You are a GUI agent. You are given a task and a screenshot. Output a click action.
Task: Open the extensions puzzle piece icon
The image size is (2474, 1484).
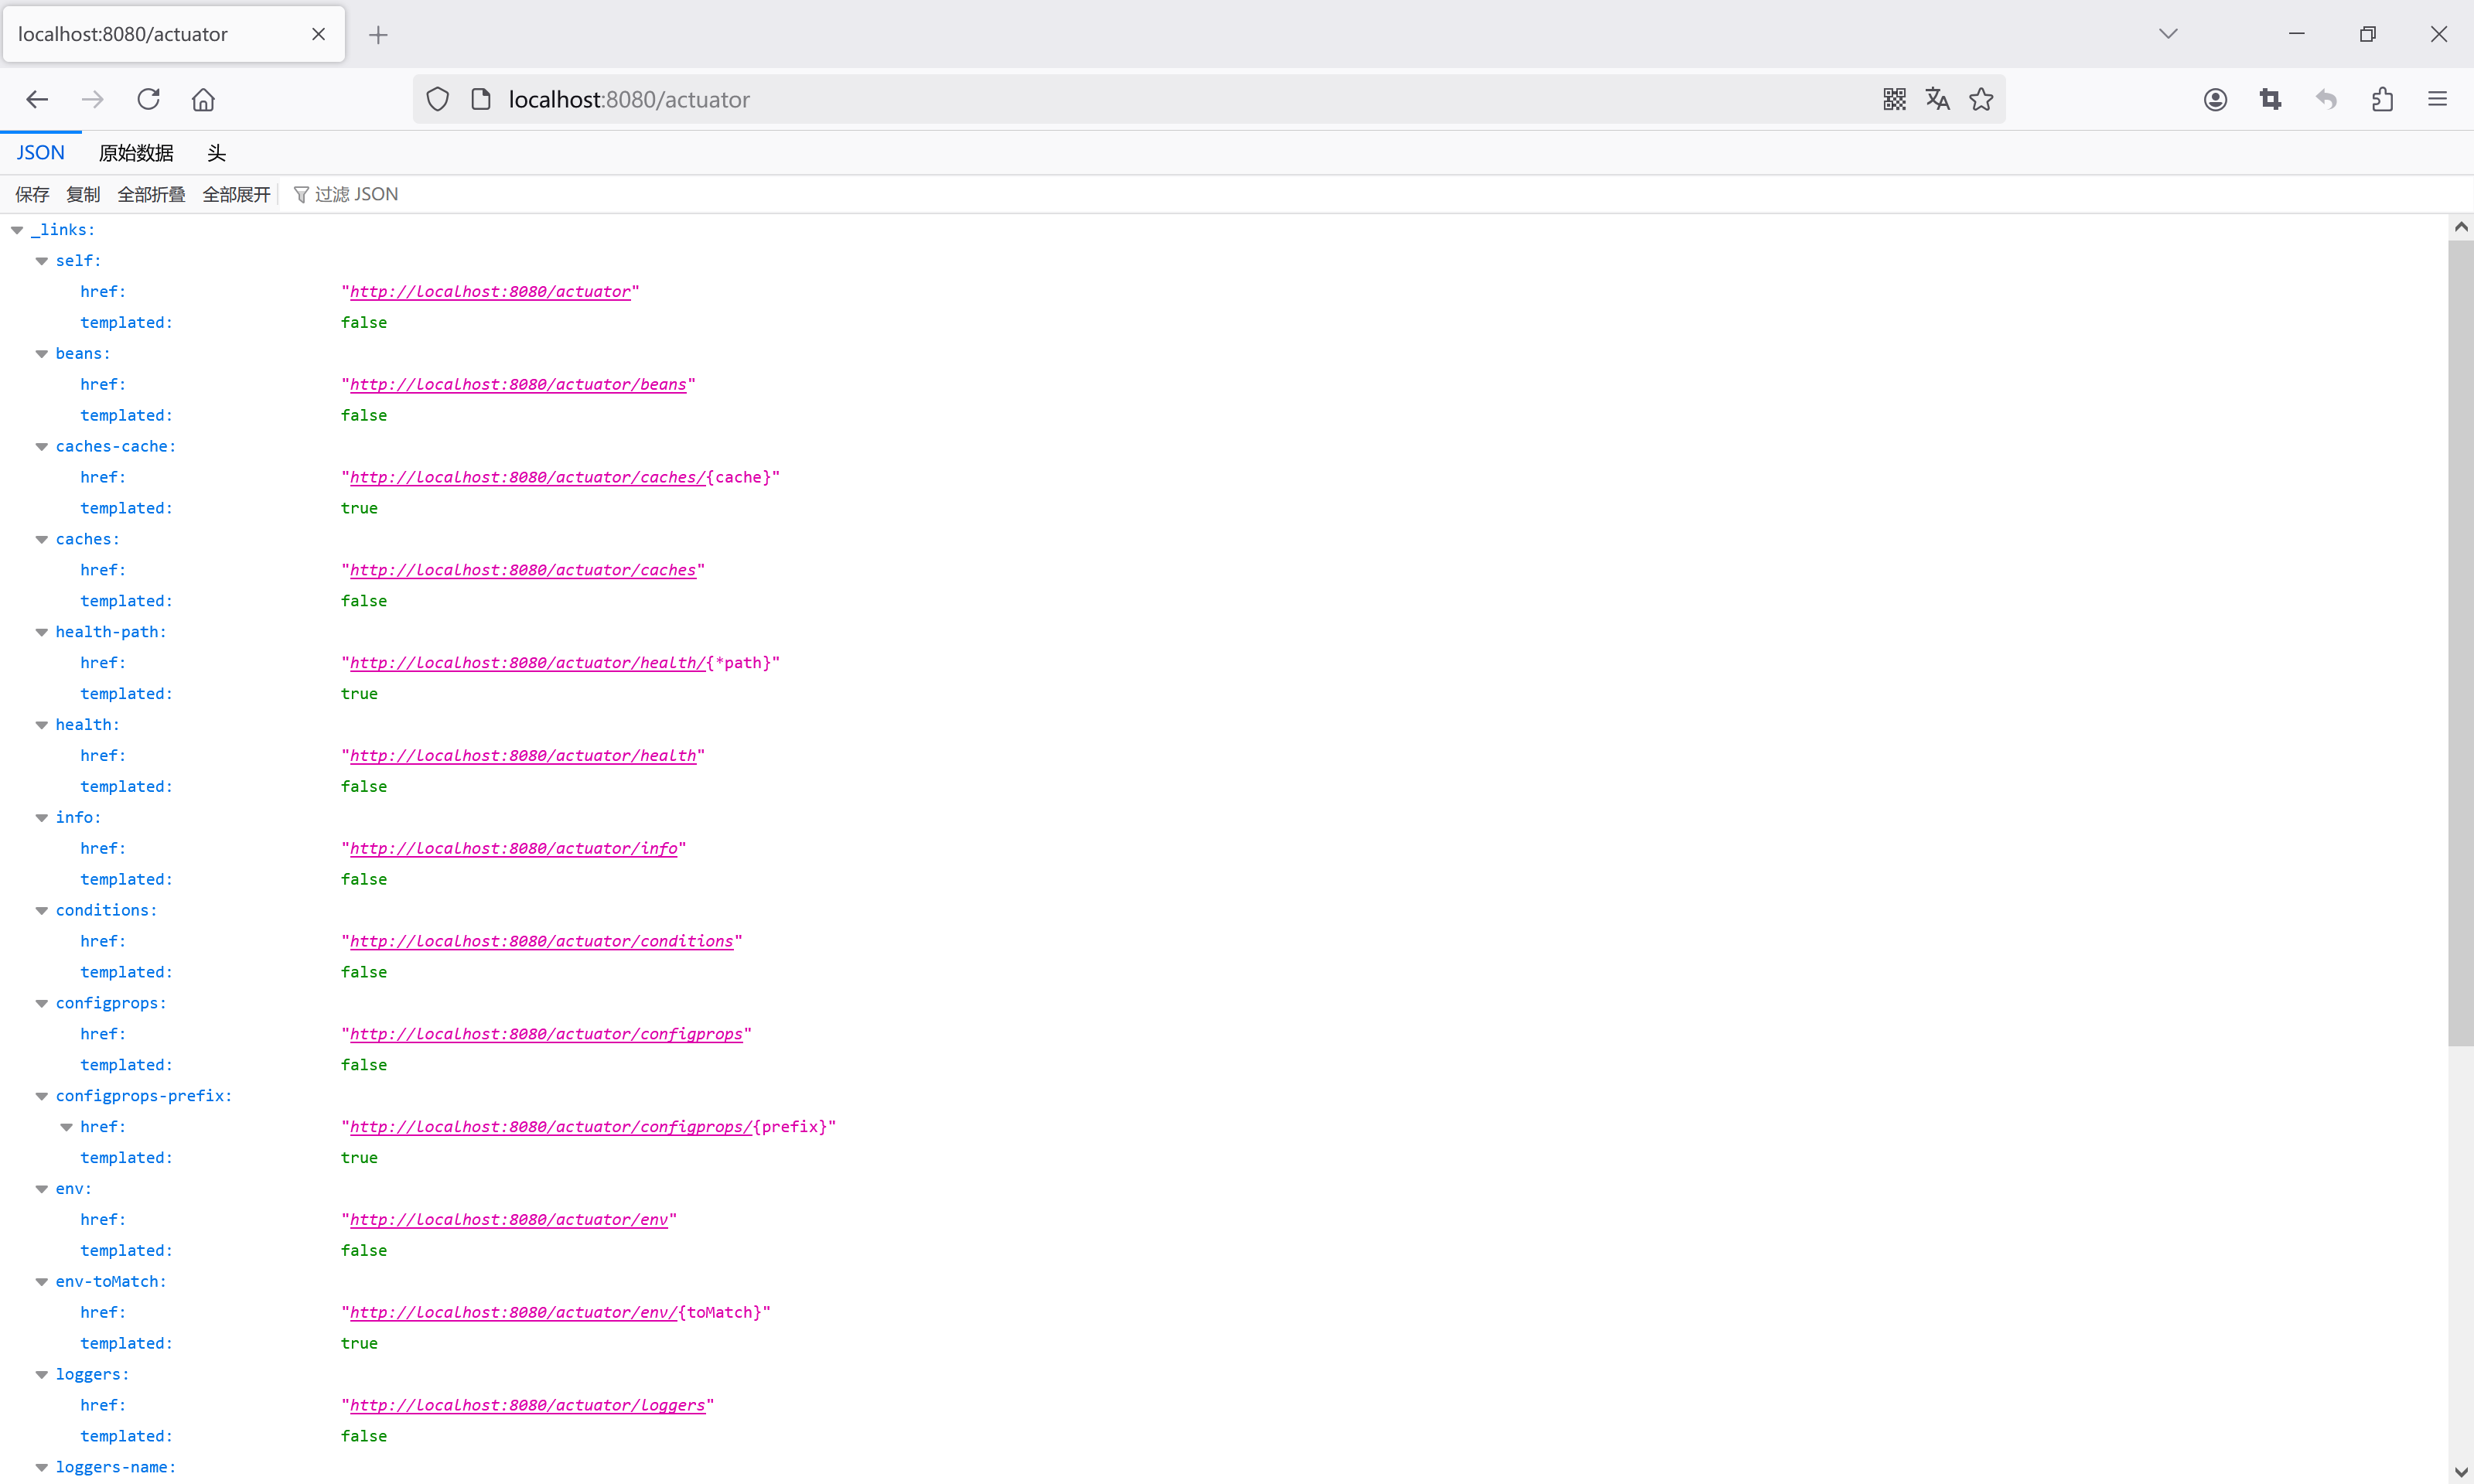click(2382, 99)
